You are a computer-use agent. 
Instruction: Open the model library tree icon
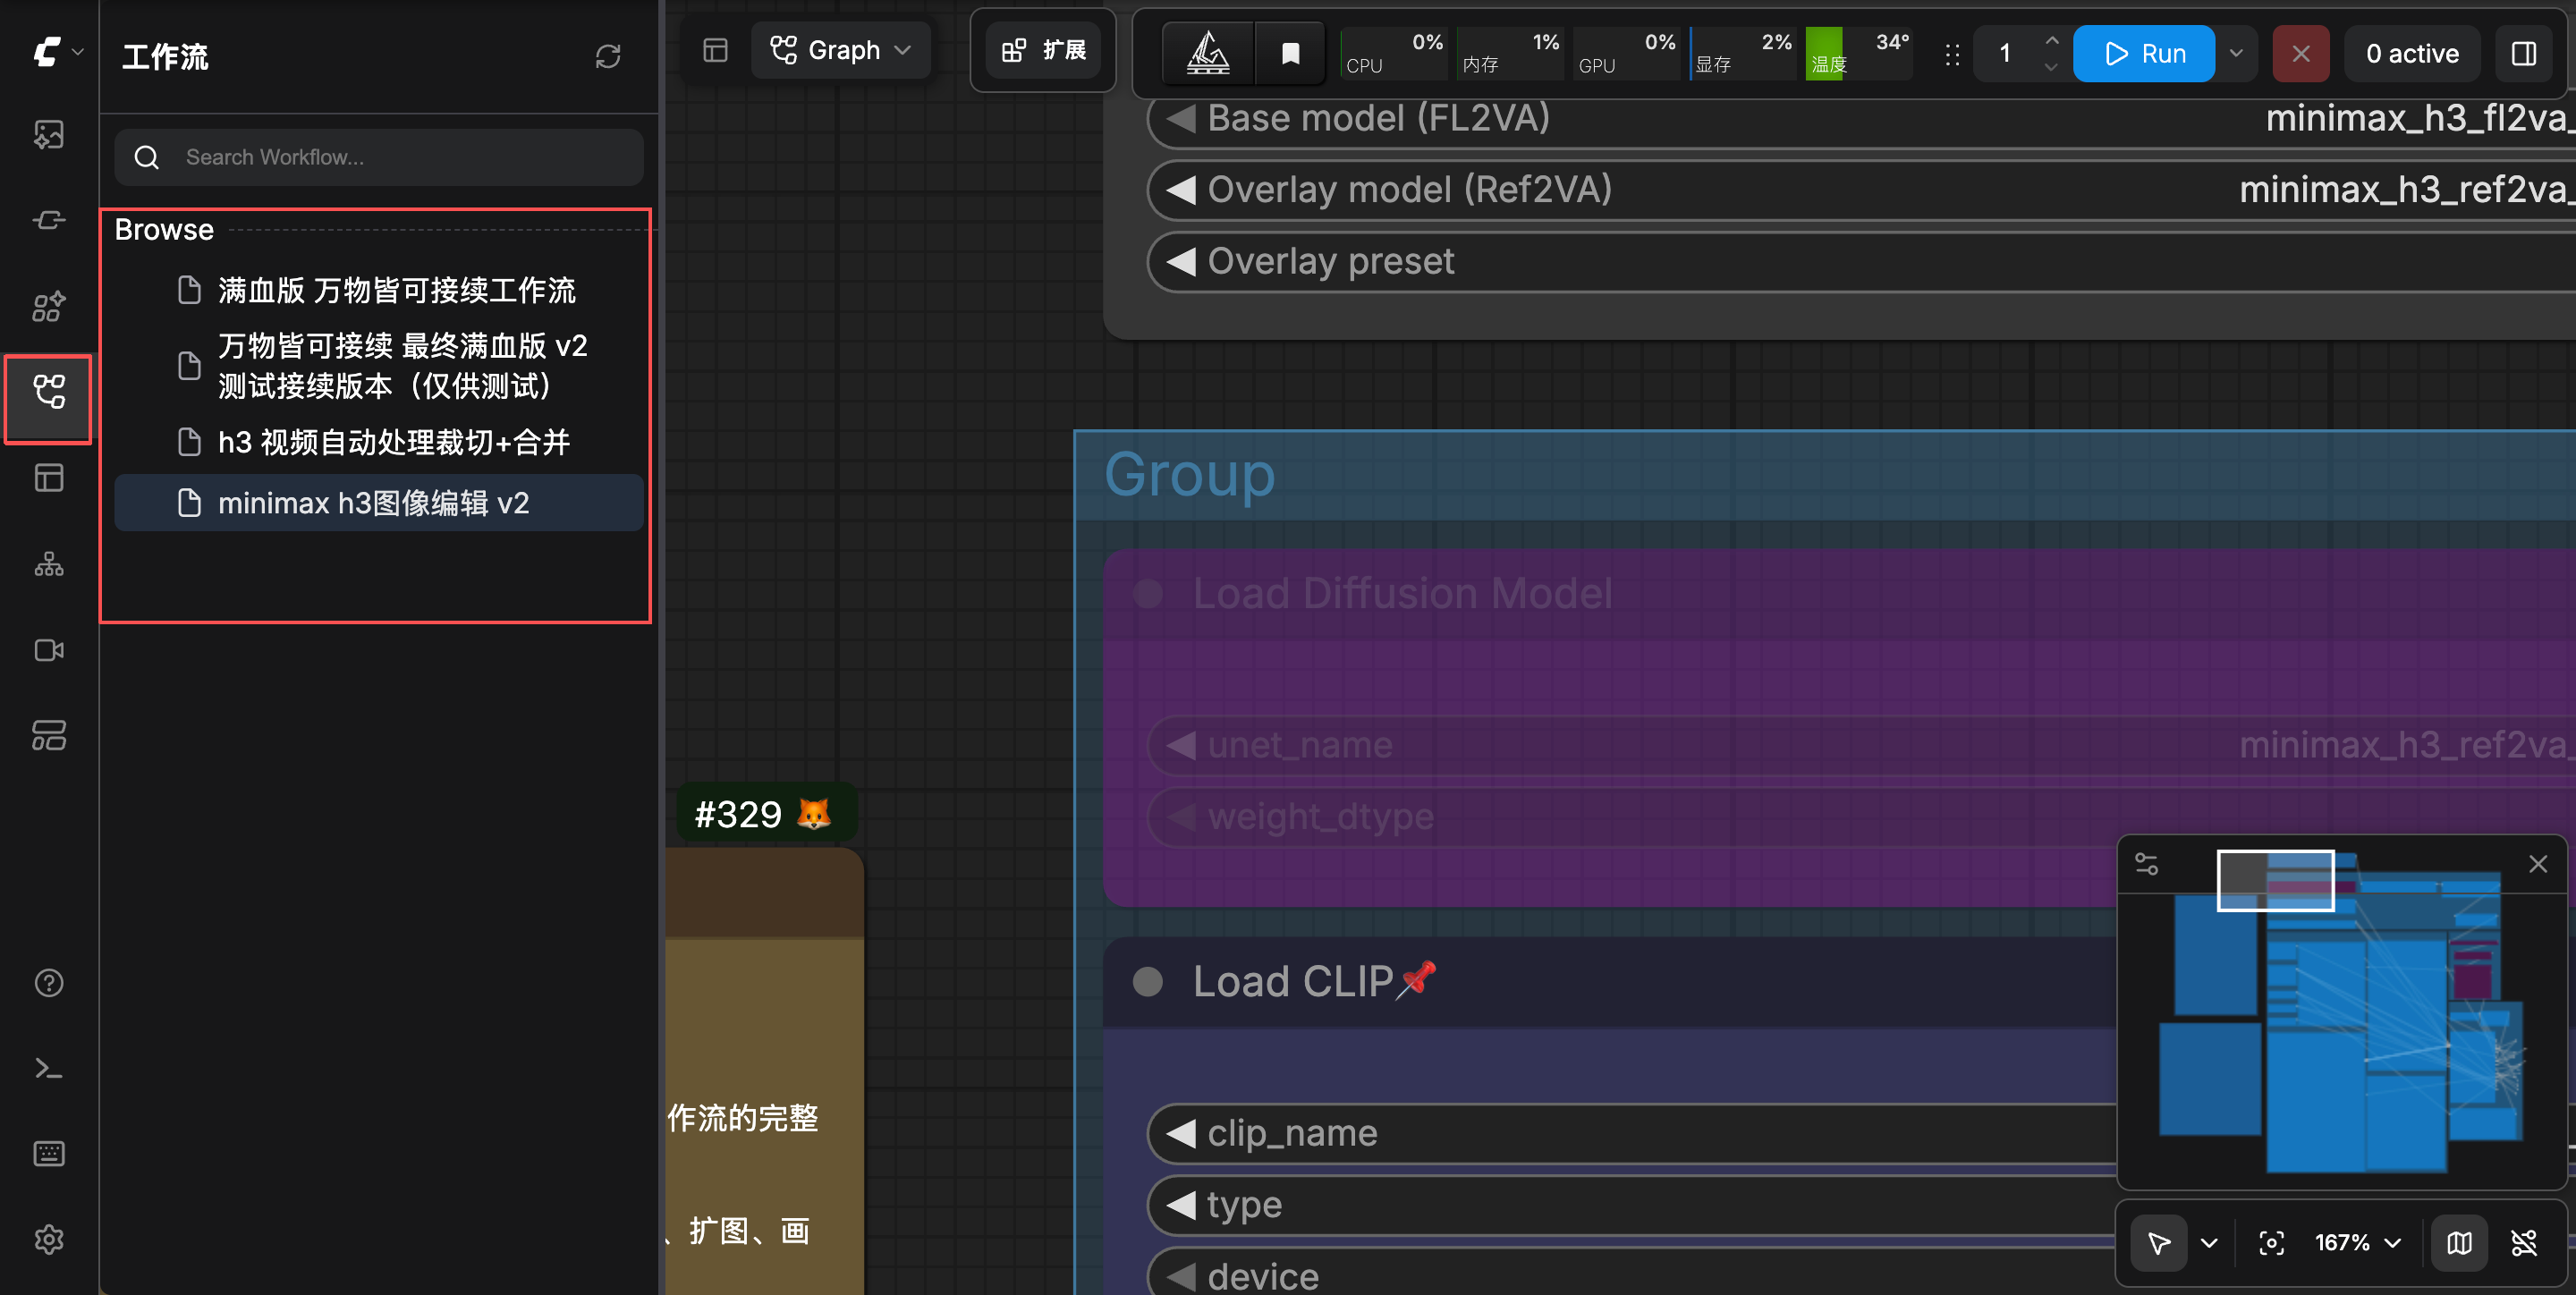point(48,564)
